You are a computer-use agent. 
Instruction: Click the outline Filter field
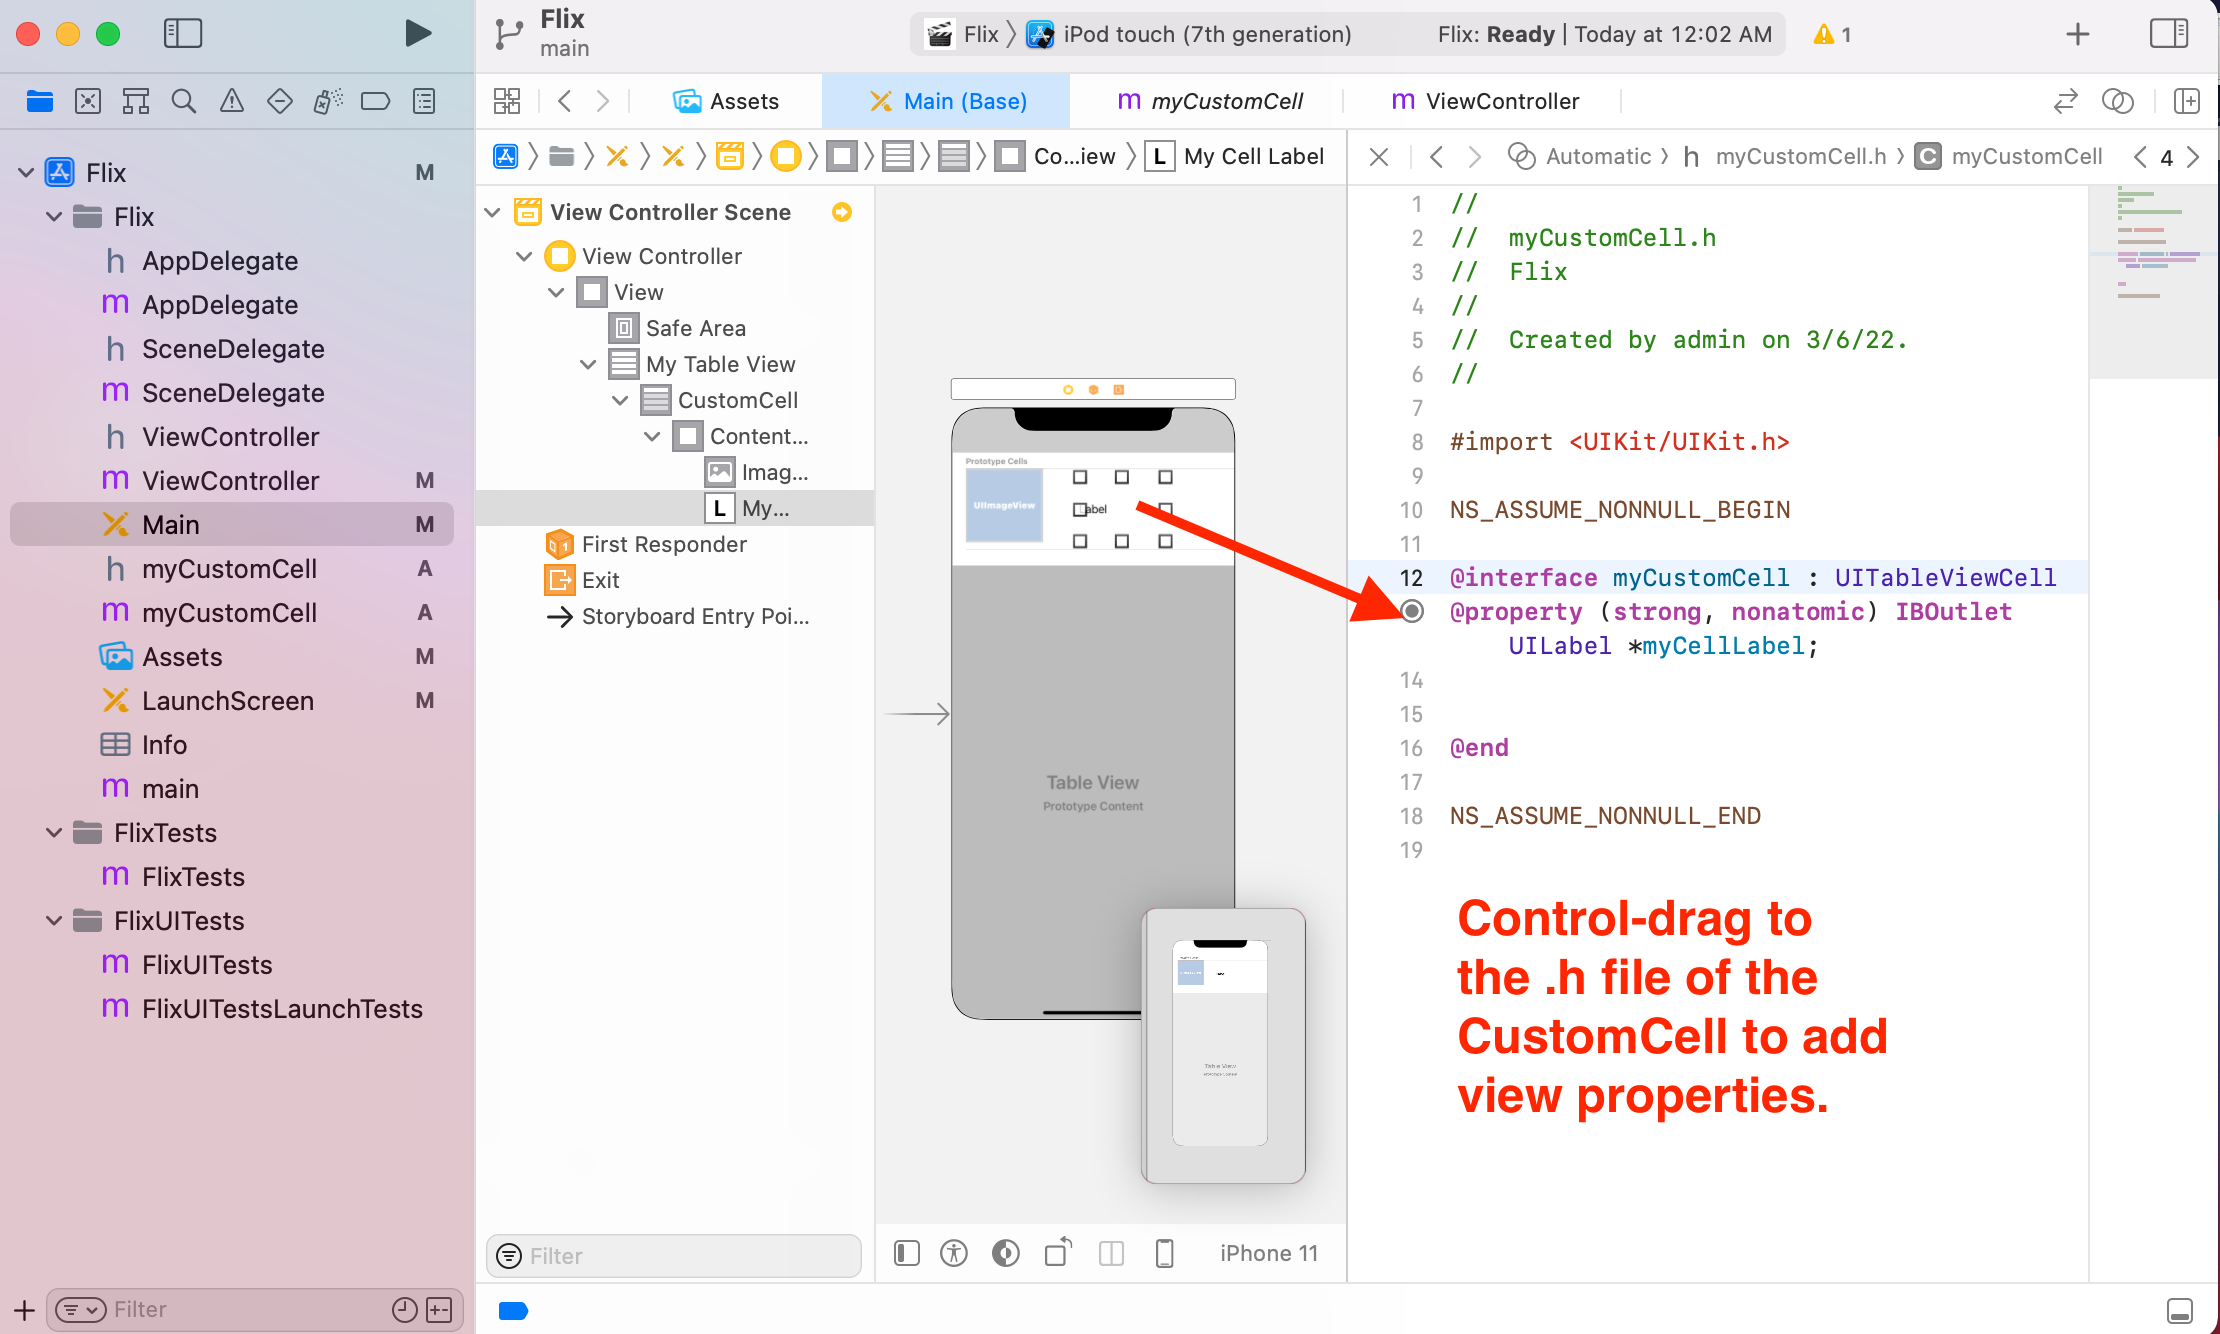point(674,1255)
